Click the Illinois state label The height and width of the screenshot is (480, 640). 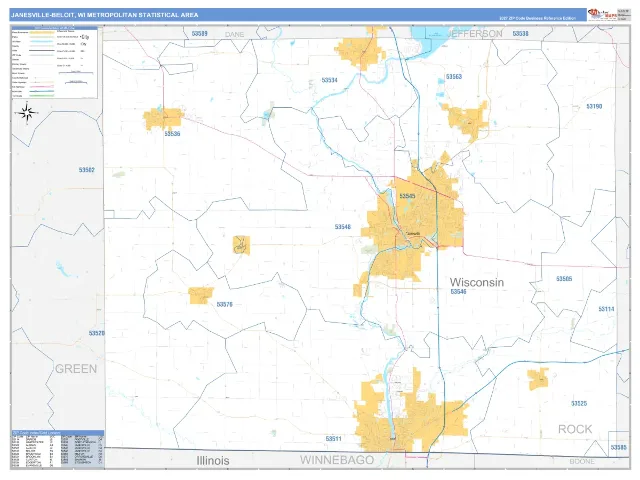point(213,461)
